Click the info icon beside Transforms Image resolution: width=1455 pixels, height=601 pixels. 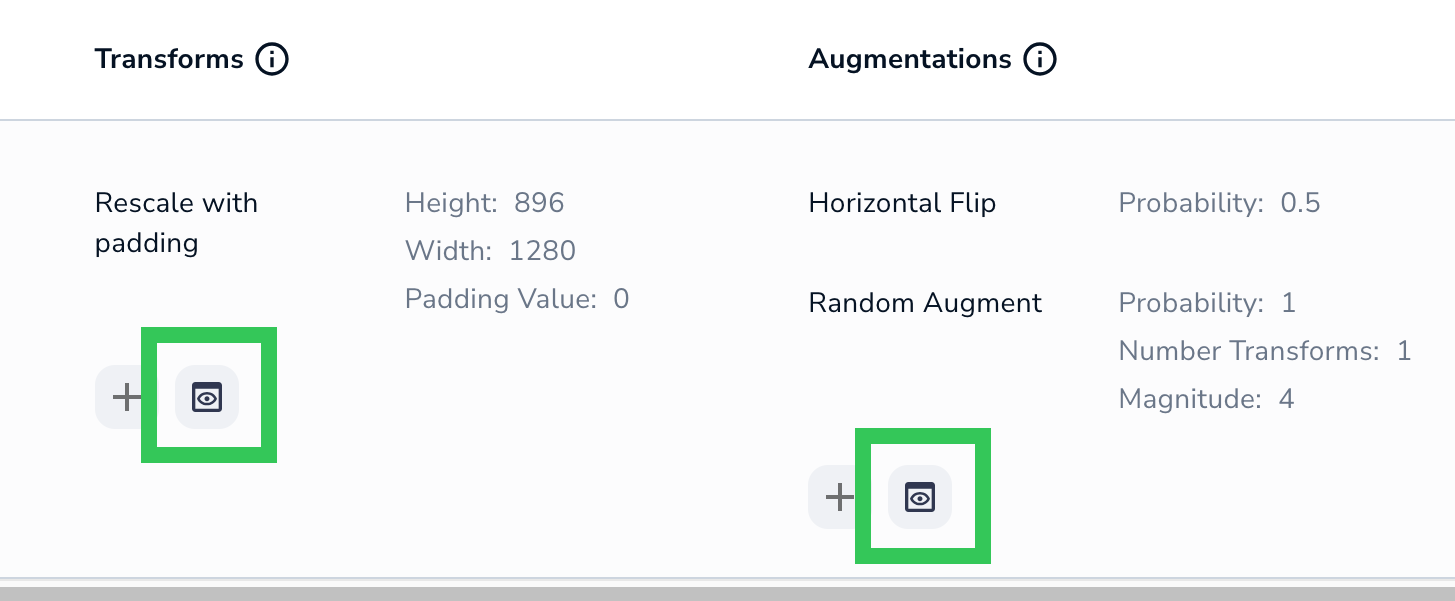272,60
